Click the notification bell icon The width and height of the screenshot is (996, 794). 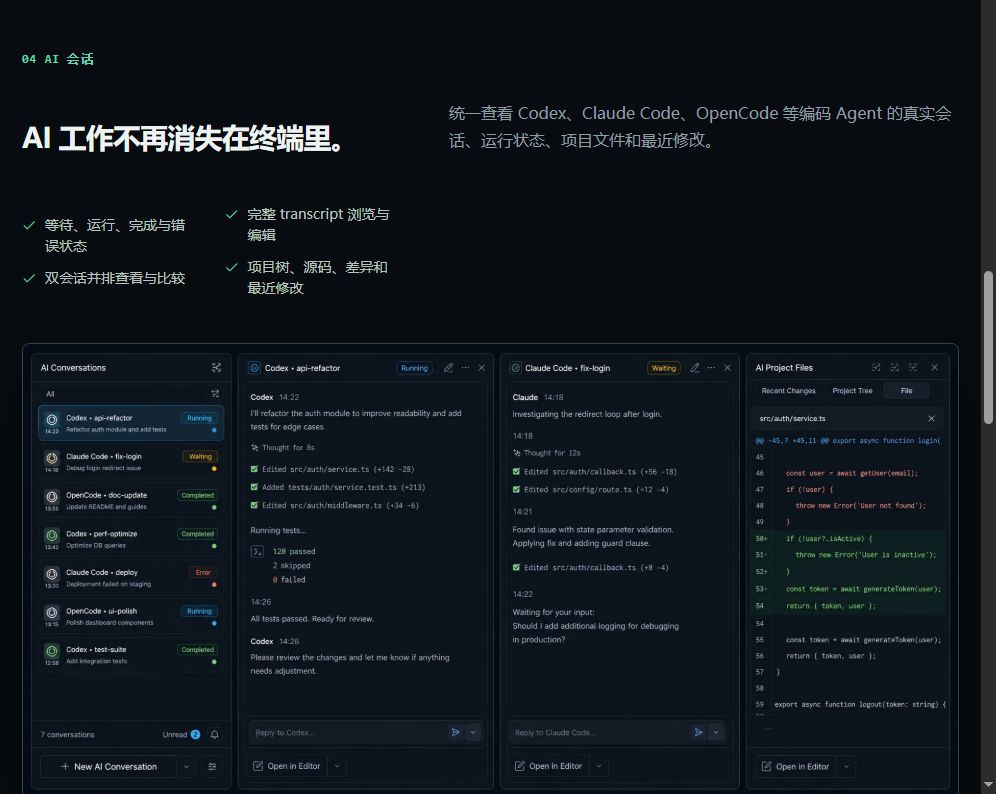coord(215,734)
